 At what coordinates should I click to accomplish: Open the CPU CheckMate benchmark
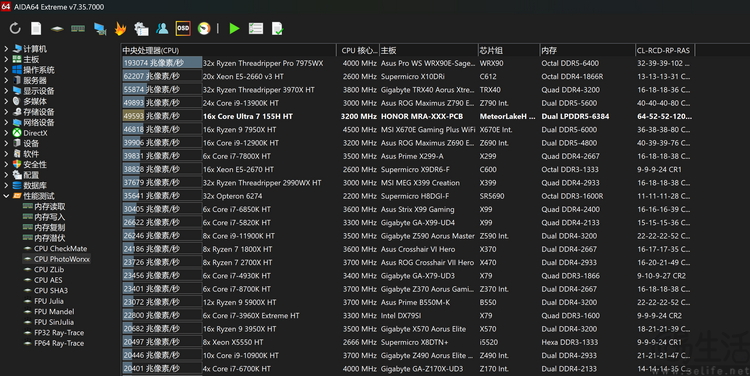click(x=55, y=249)
